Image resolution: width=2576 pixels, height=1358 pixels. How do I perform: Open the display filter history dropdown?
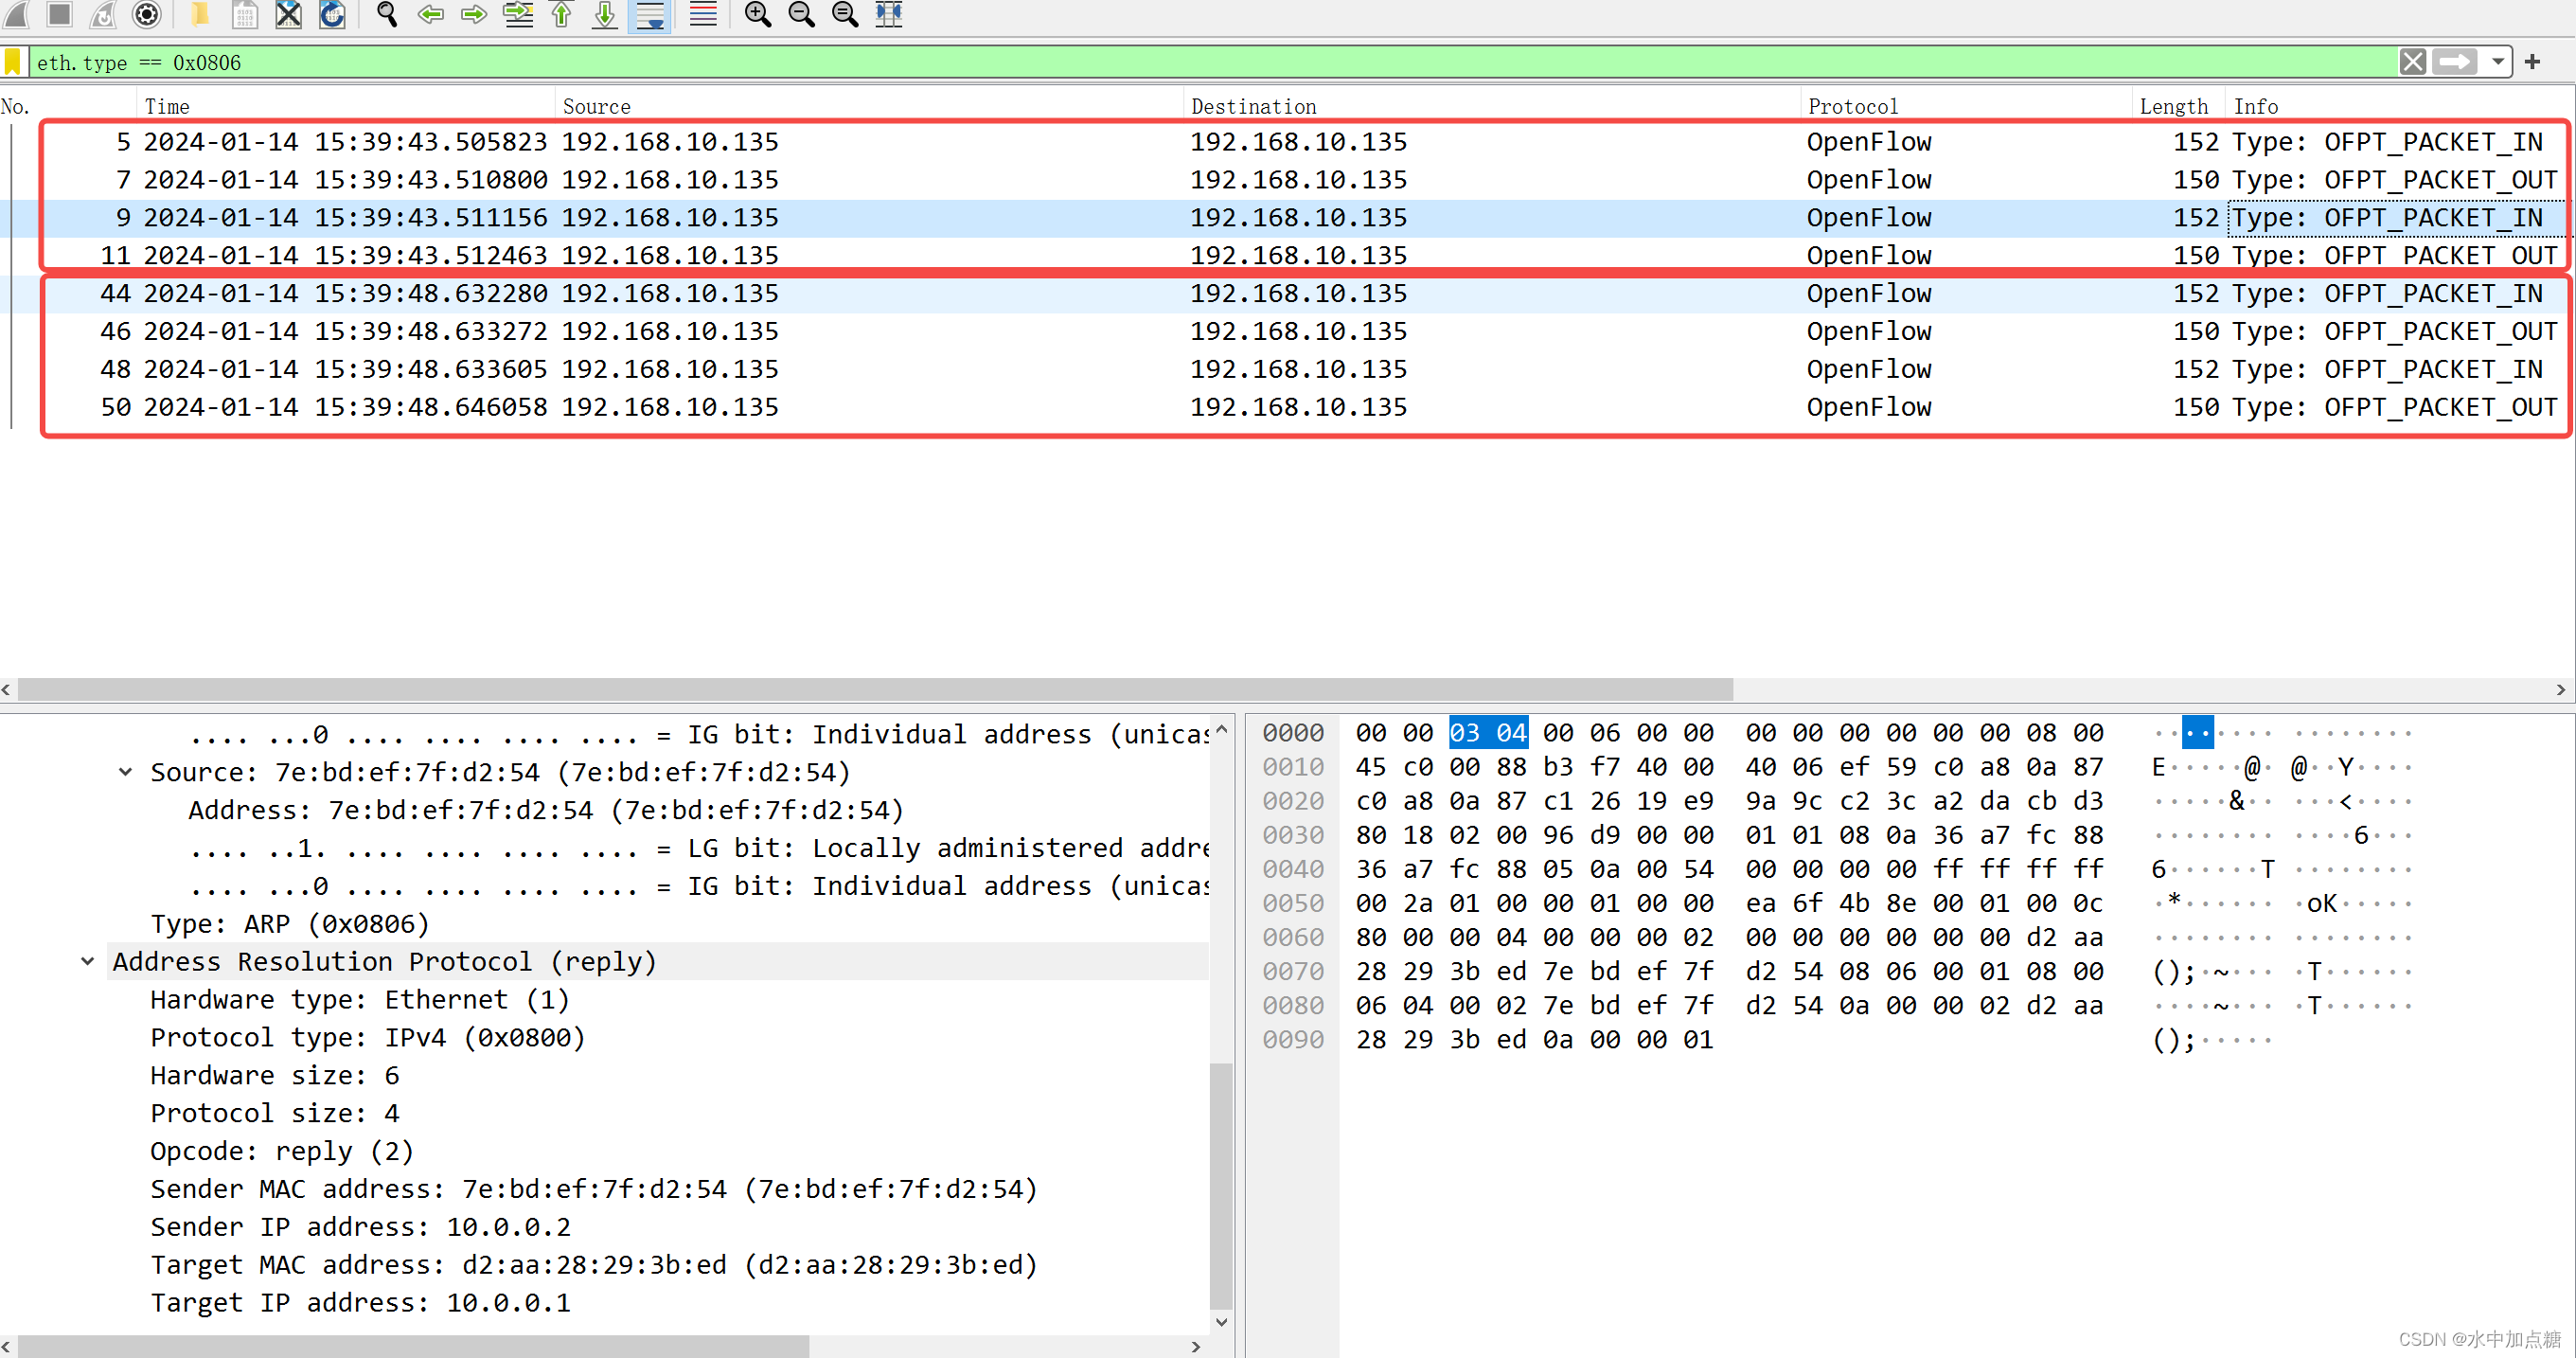[2497, 62]
